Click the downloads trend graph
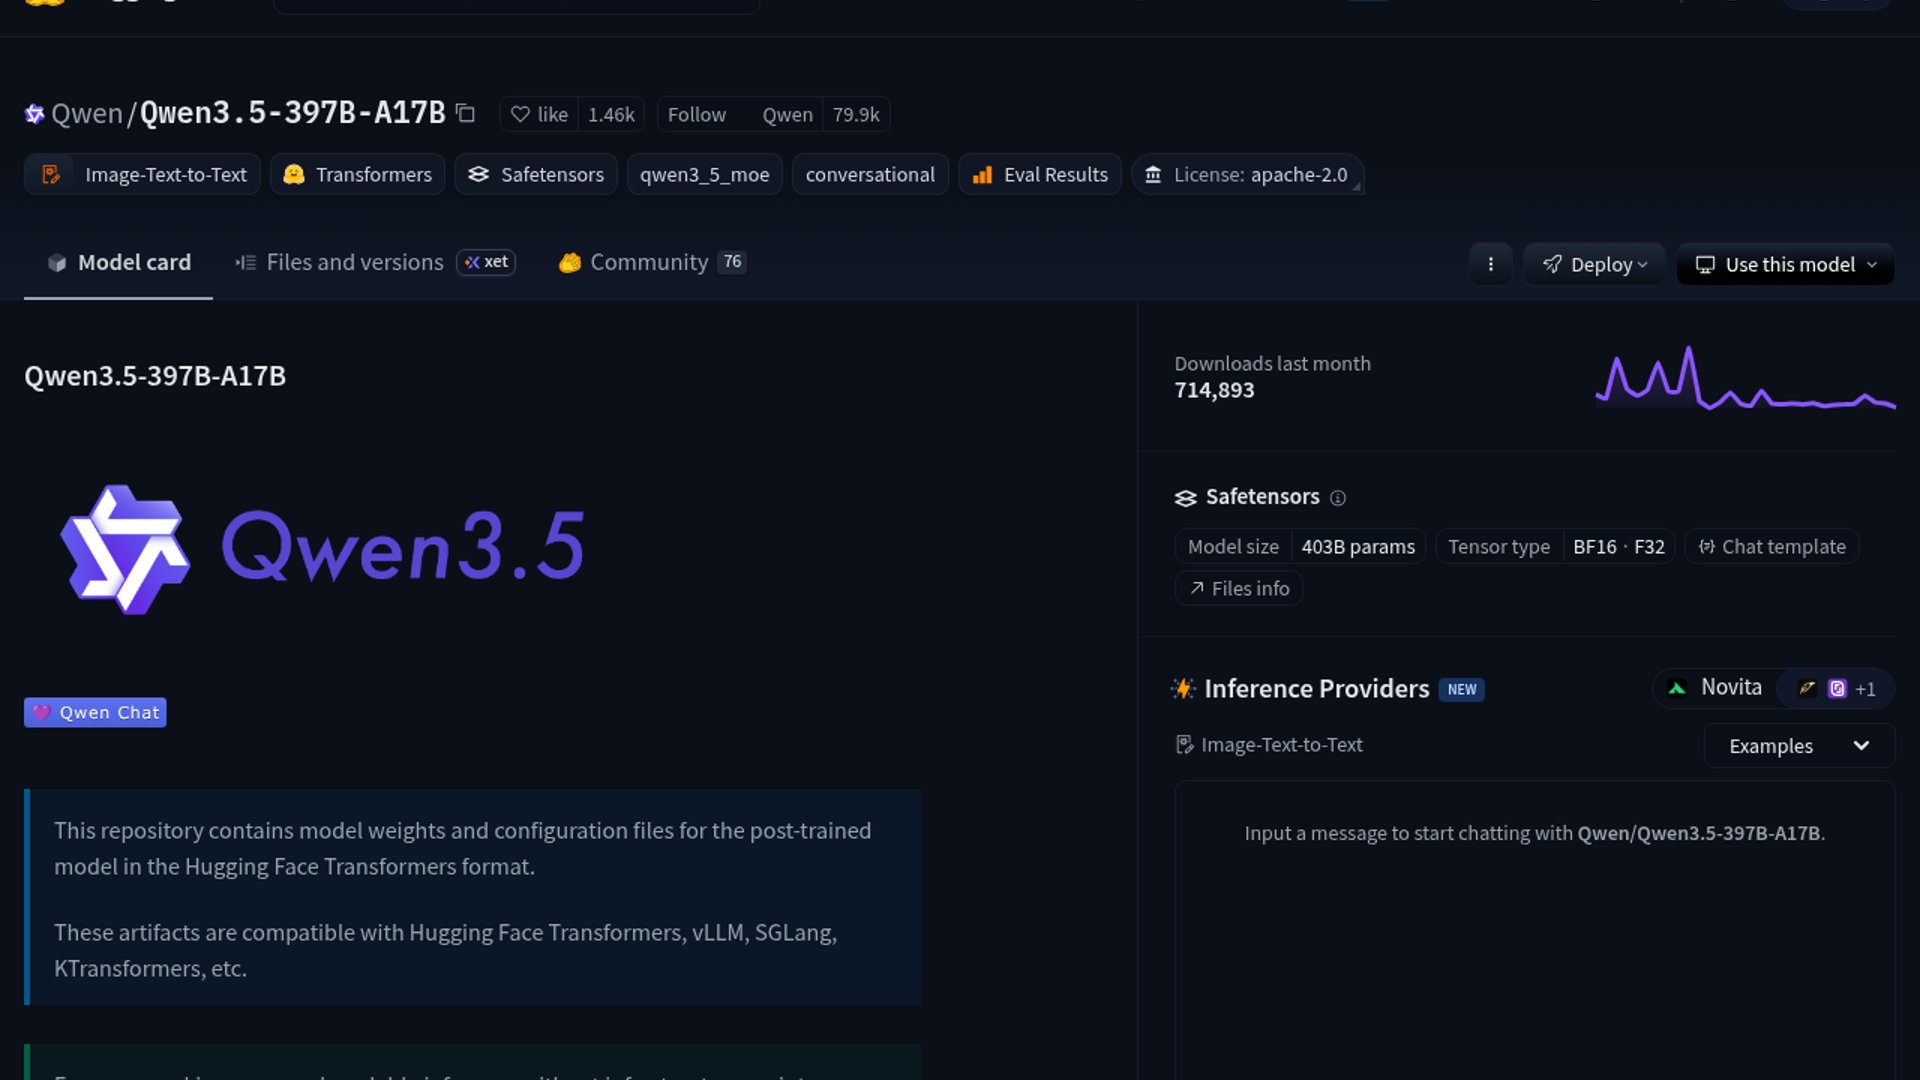This screenshot has height=1080, width=1920. pos(1745,380)
